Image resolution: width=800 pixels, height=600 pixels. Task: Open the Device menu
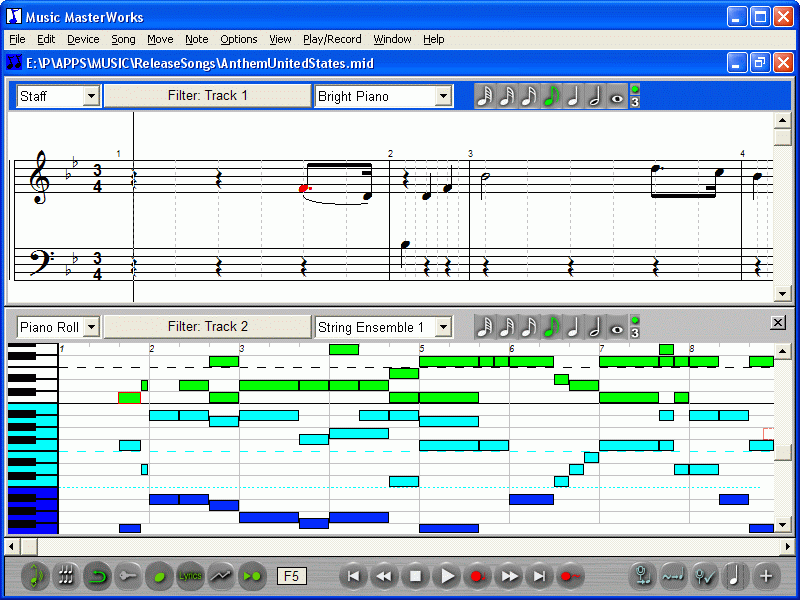coord(83,39)
